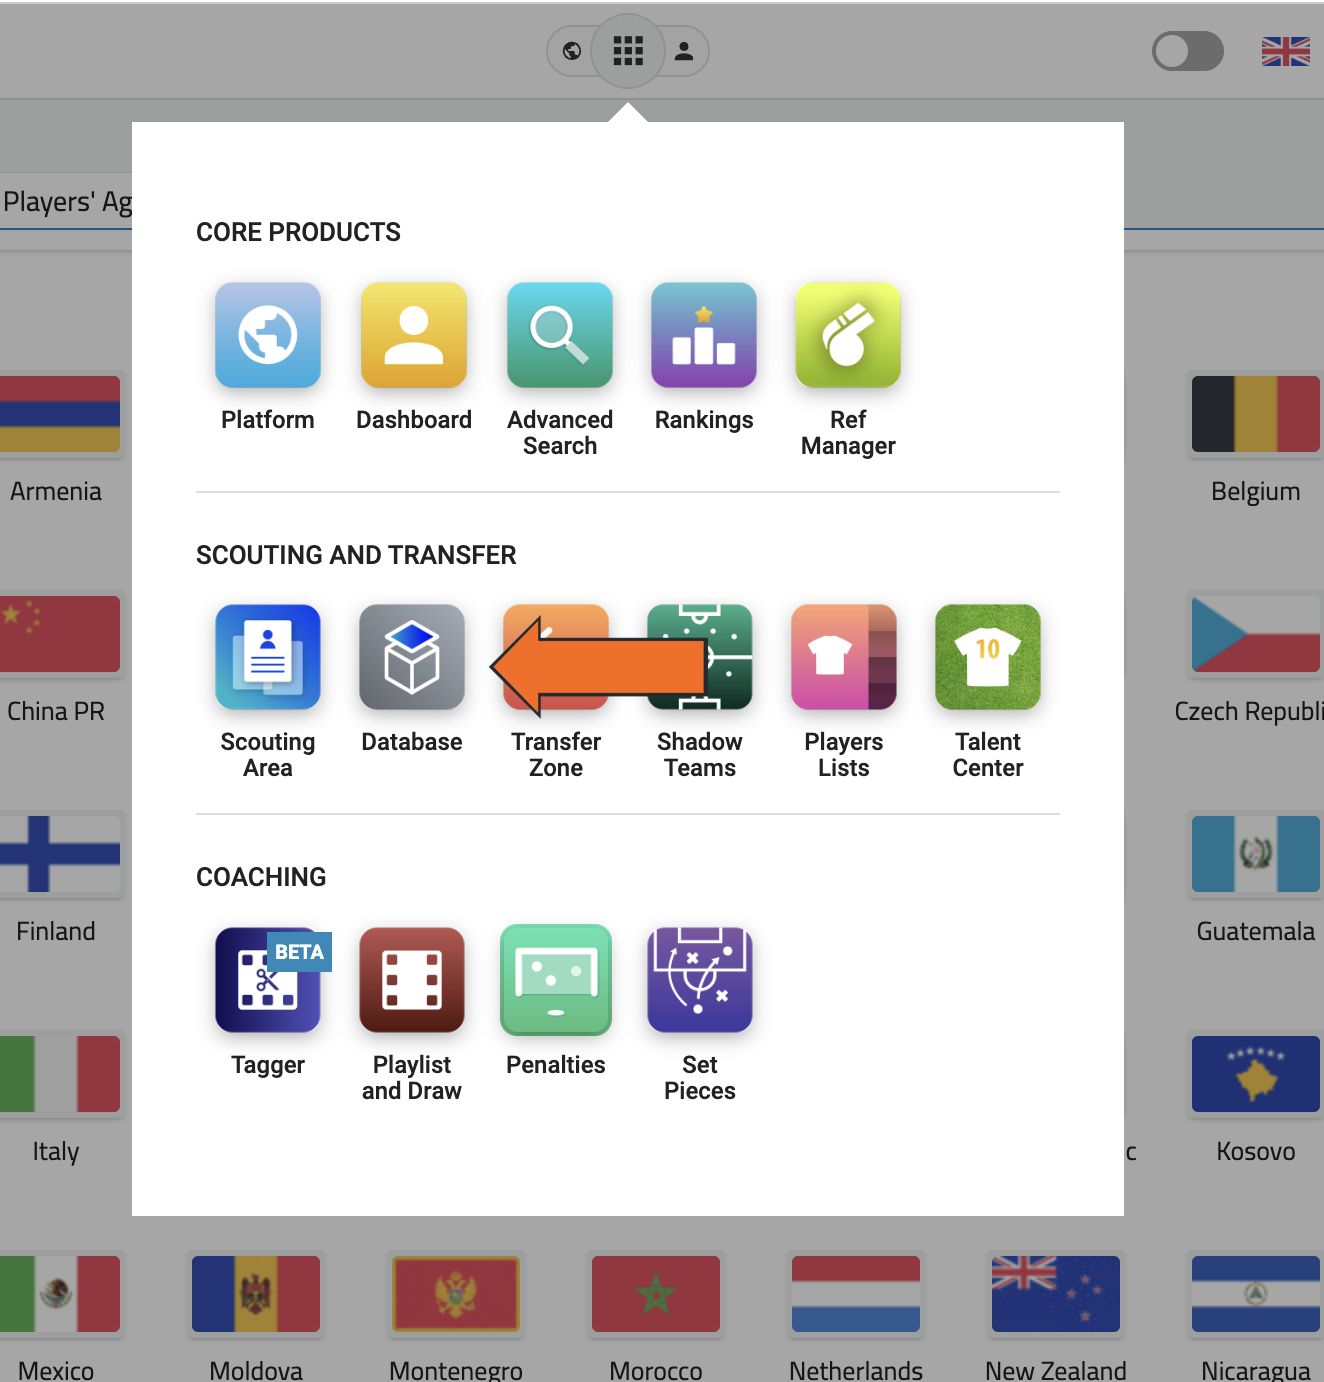Open the Set Pieces app
Viewport: 1324px width, 1382px height.
pyautogui.click(x=700, y=980)
